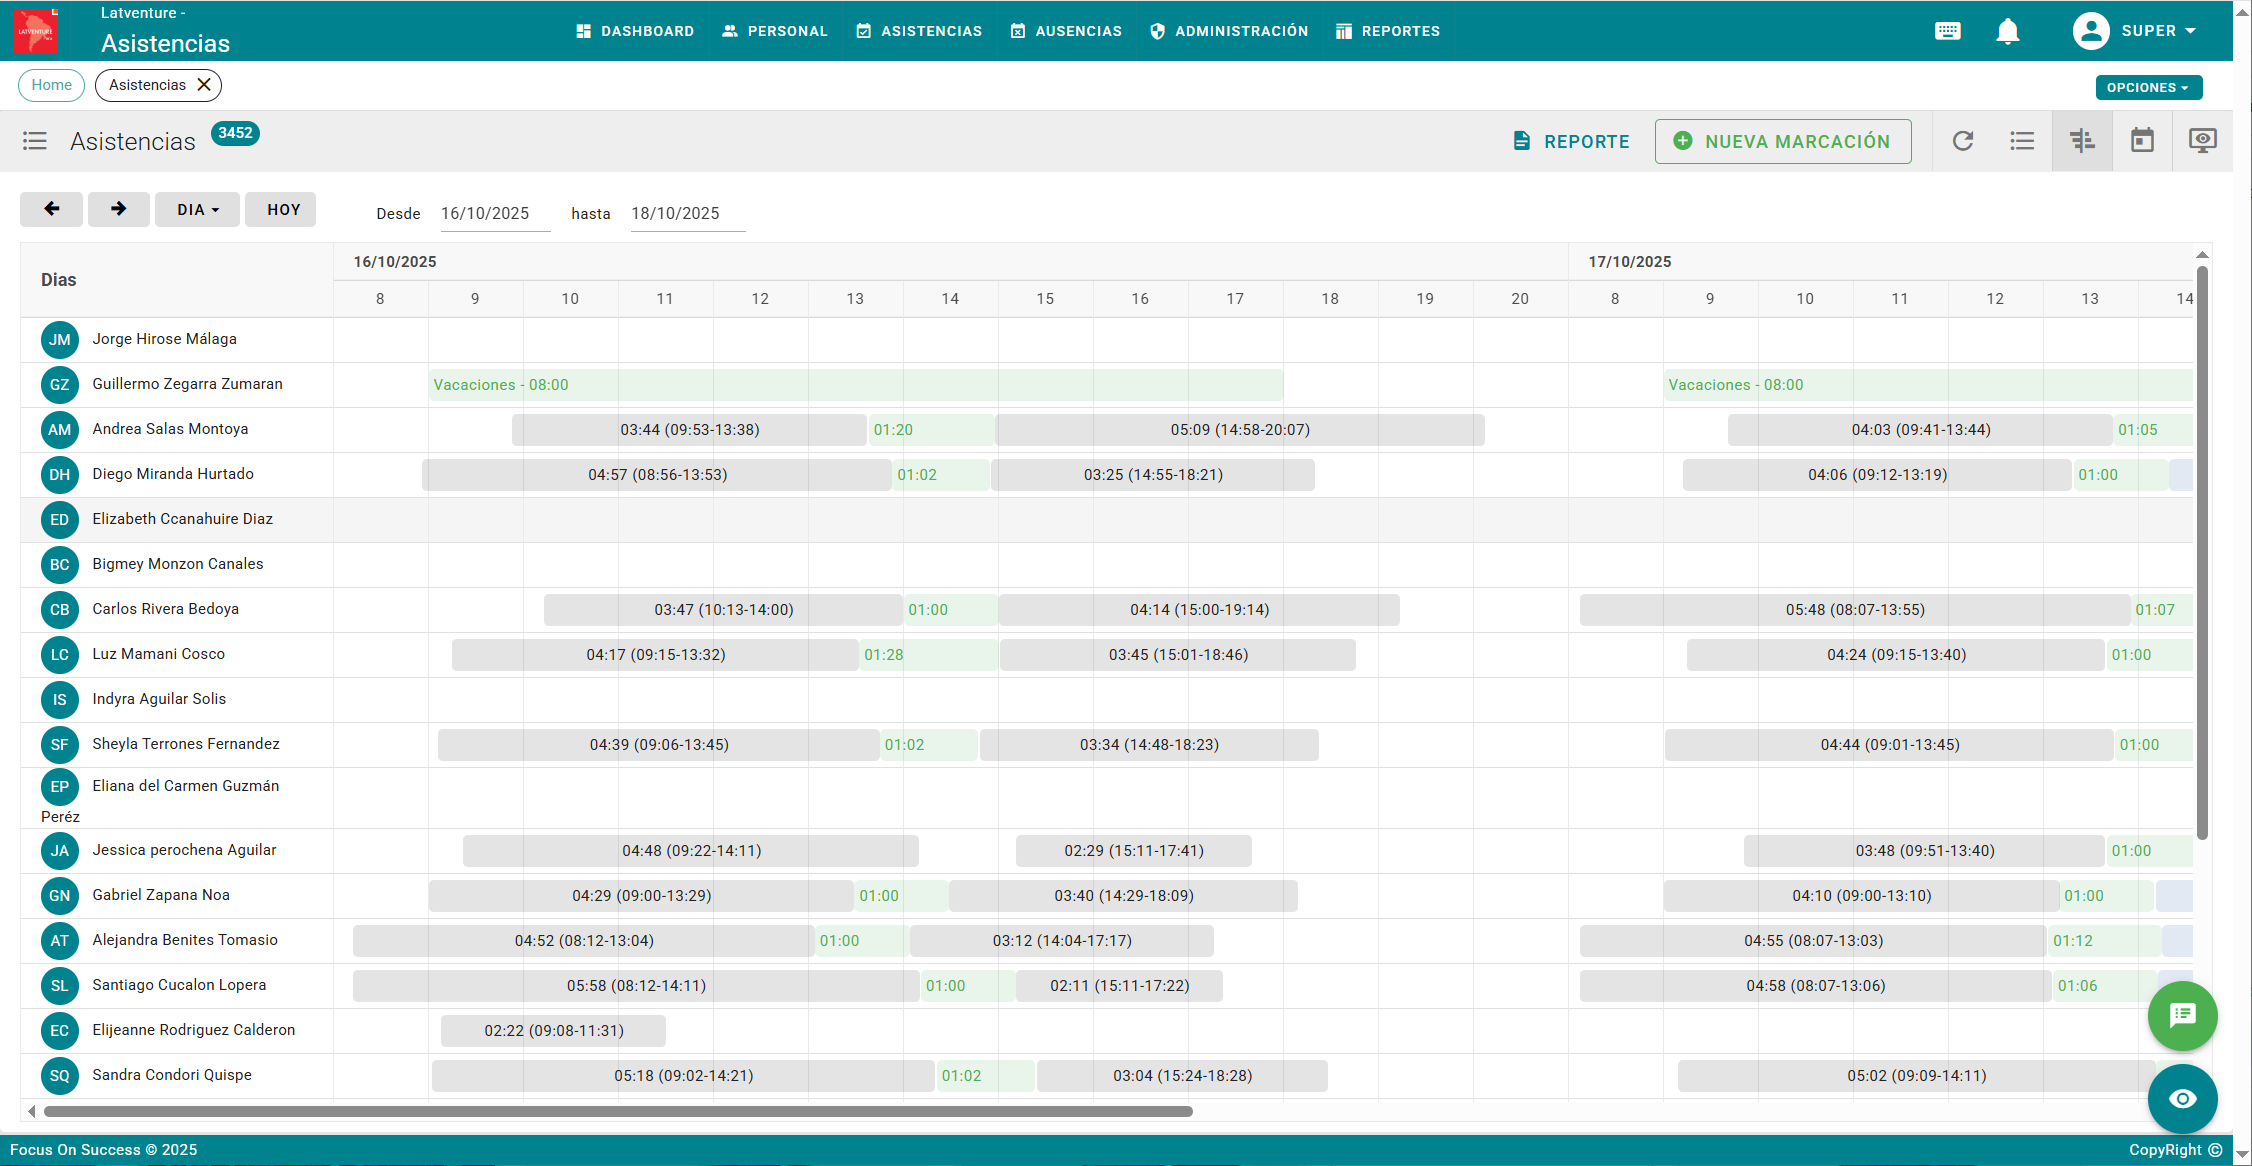This screenshot has height=1166, width=2252.
Task: Close the Asistencias tab
Action: [204, 85]
